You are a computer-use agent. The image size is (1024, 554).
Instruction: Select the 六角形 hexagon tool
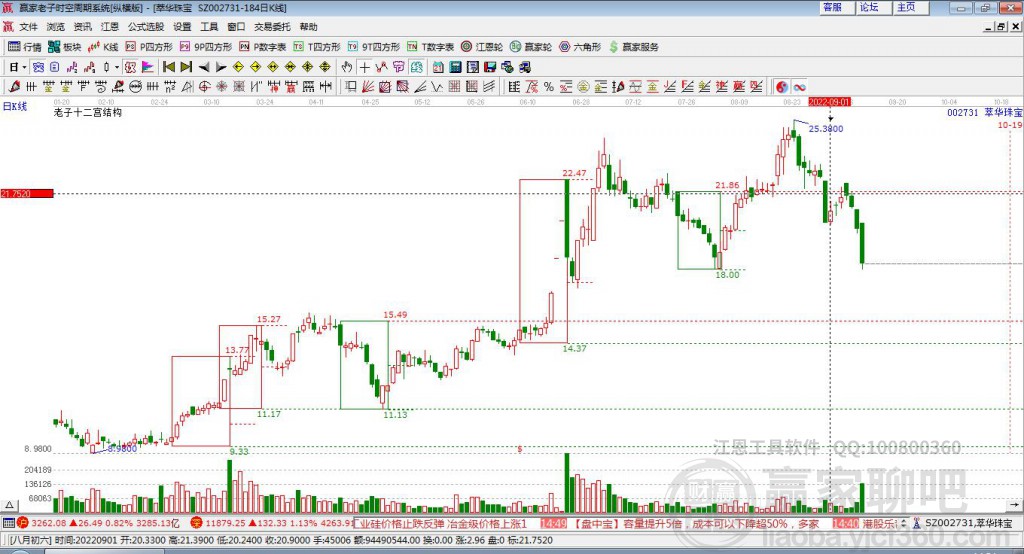(x=580, y=47)
